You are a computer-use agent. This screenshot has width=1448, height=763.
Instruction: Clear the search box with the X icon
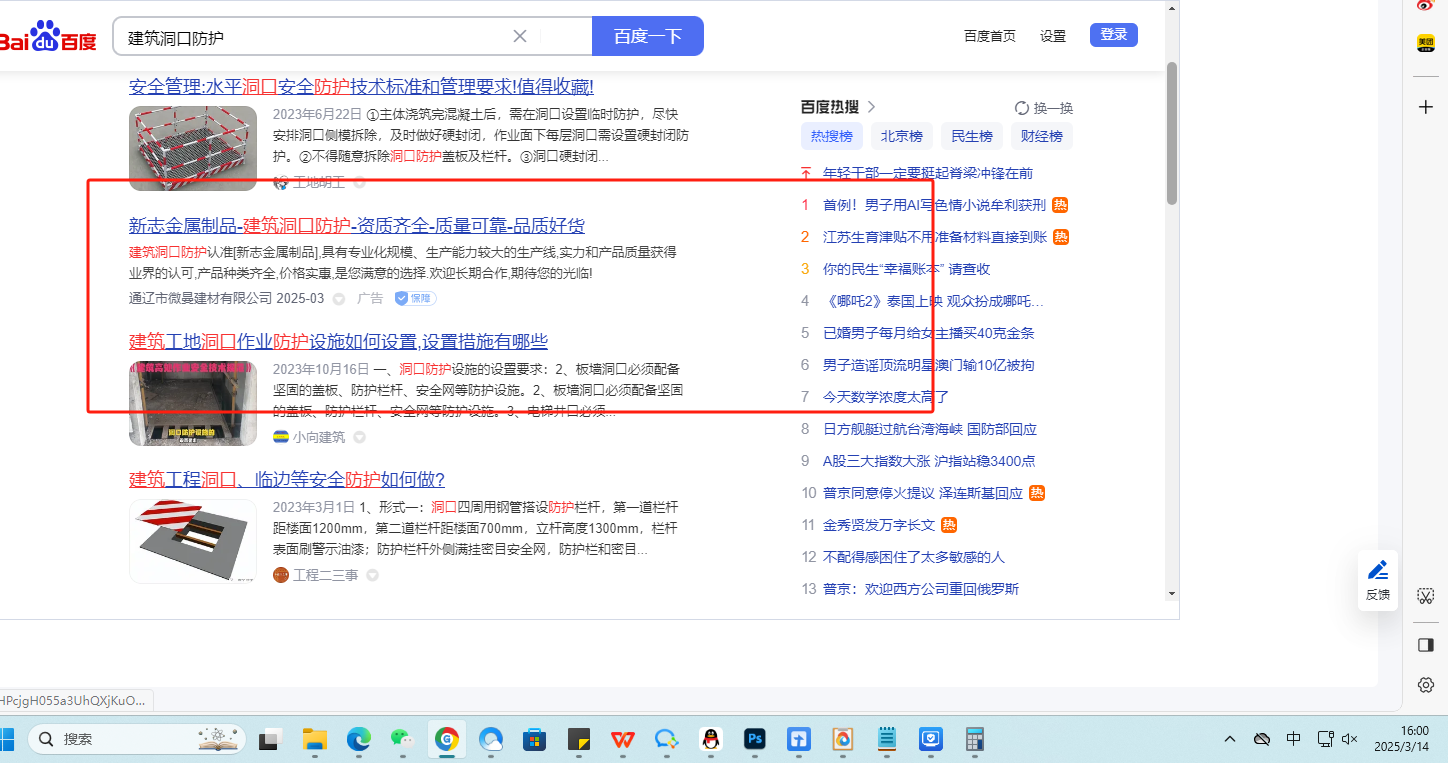520,37
